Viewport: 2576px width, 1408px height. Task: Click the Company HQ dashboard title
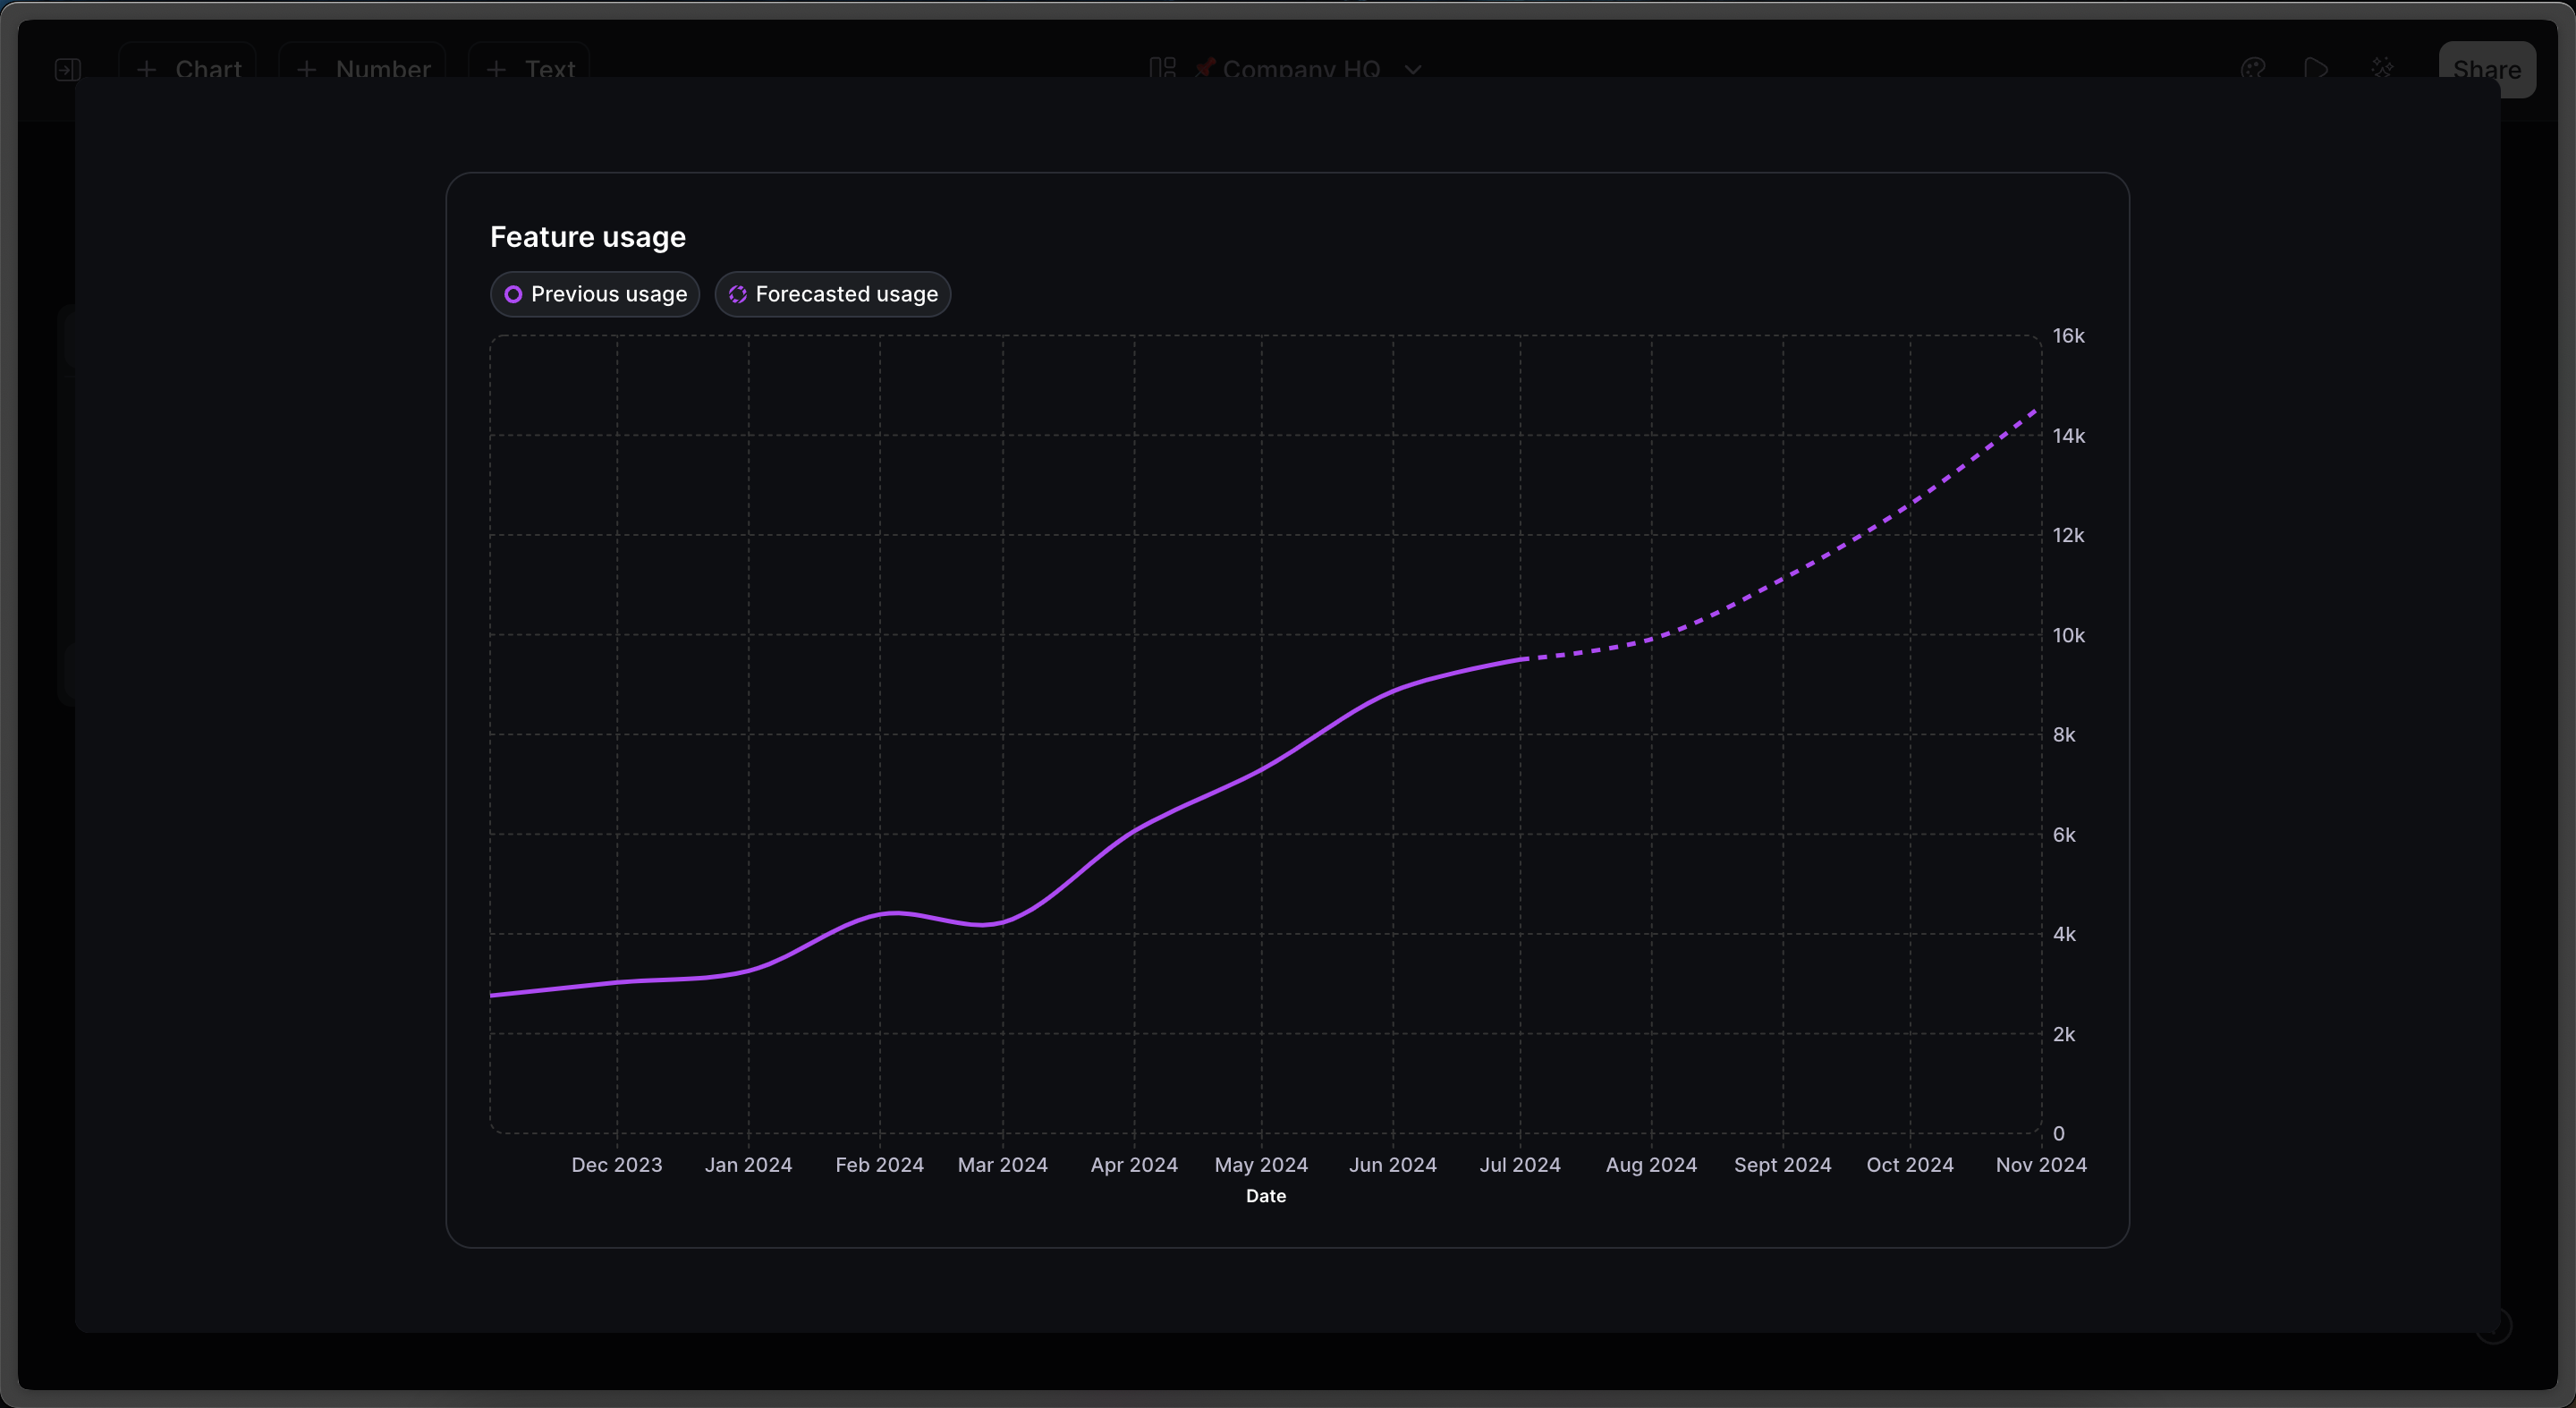point(1300,69)
